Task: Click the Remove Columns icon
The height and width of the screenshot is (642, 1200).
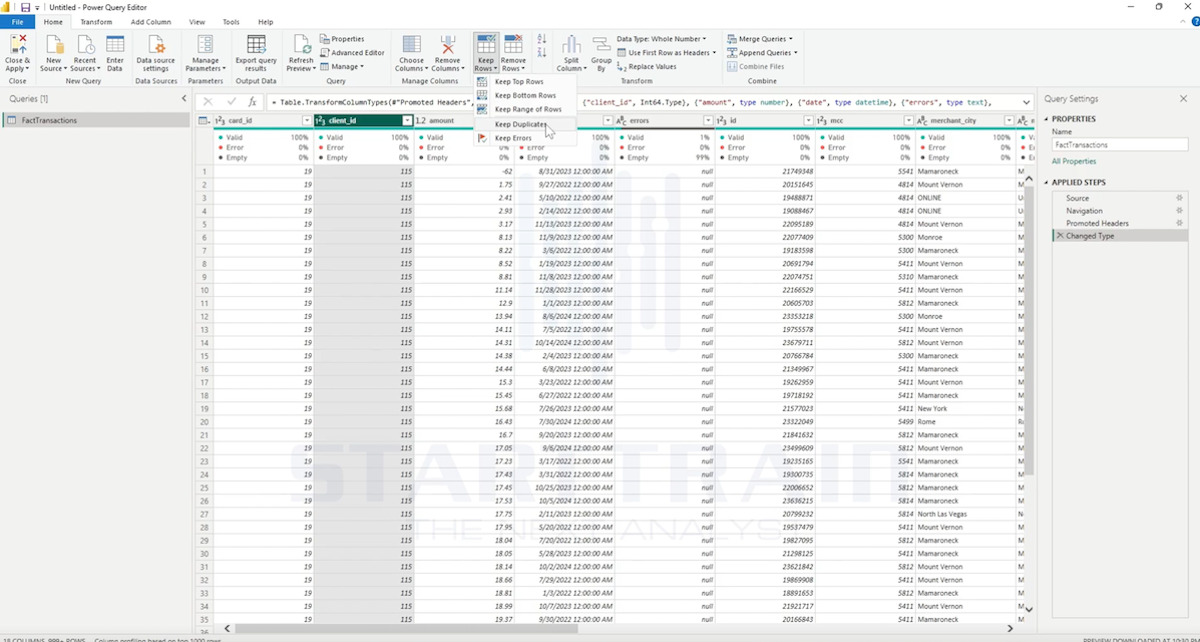Action: click(447, 46)
